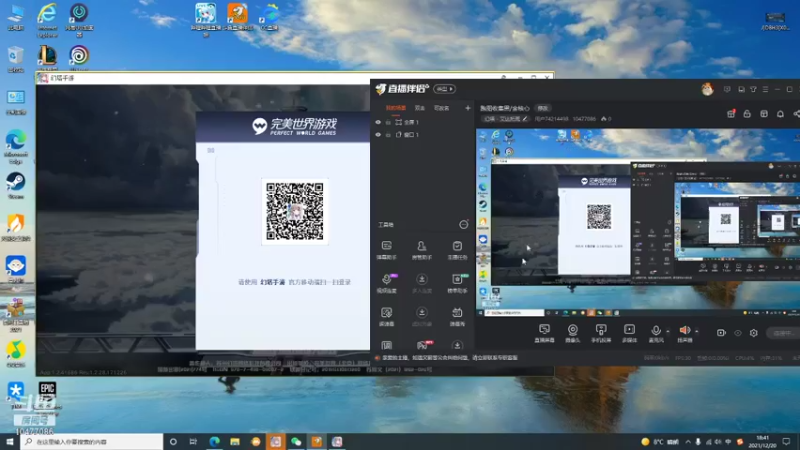Screen dimensions: 800x450
Task: Select the active orange 我的场景 tab
Action: pyautogui.click(x=395, y=108)
